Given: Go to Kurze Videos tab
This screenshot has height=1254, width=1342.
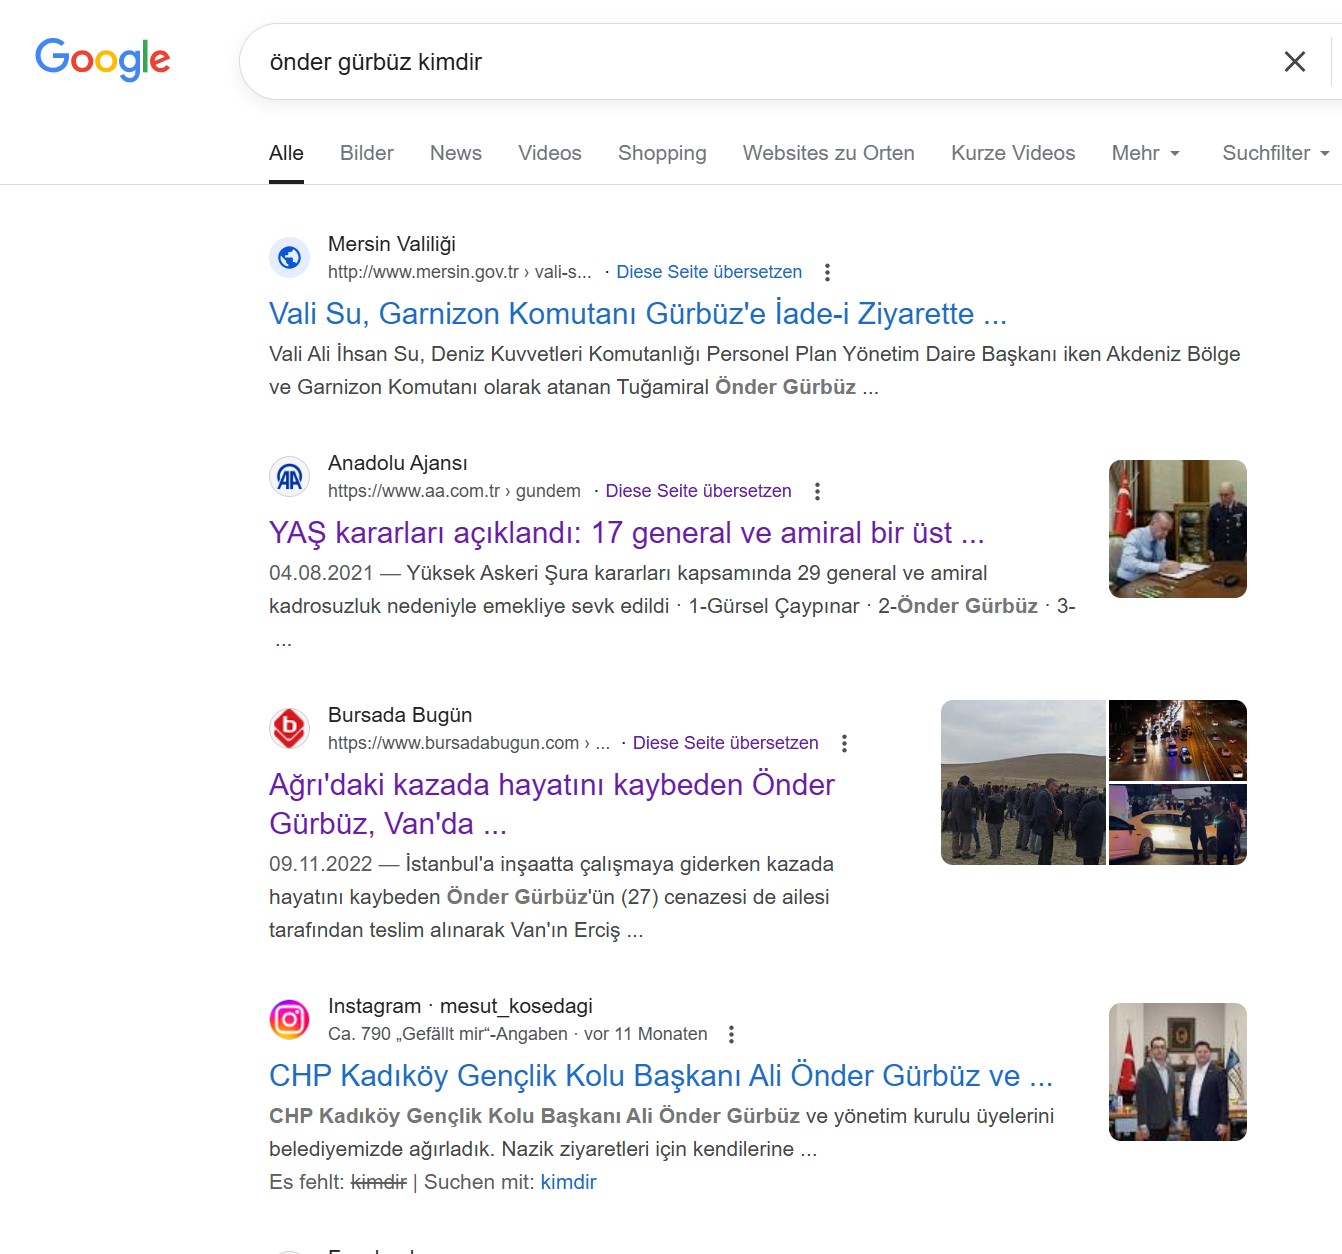Looking at the screenshot, I should [1012, 153].
